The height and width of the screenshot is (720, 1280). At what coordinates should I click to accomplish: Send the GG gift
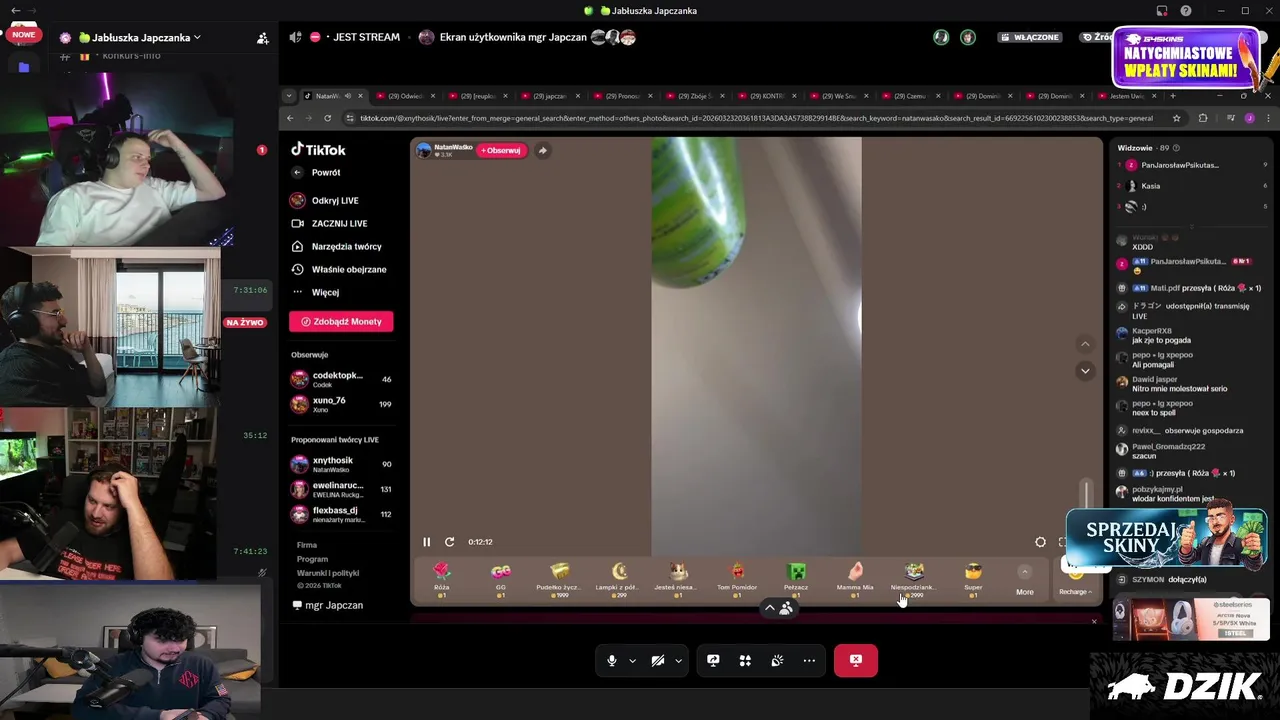point(501,580)
